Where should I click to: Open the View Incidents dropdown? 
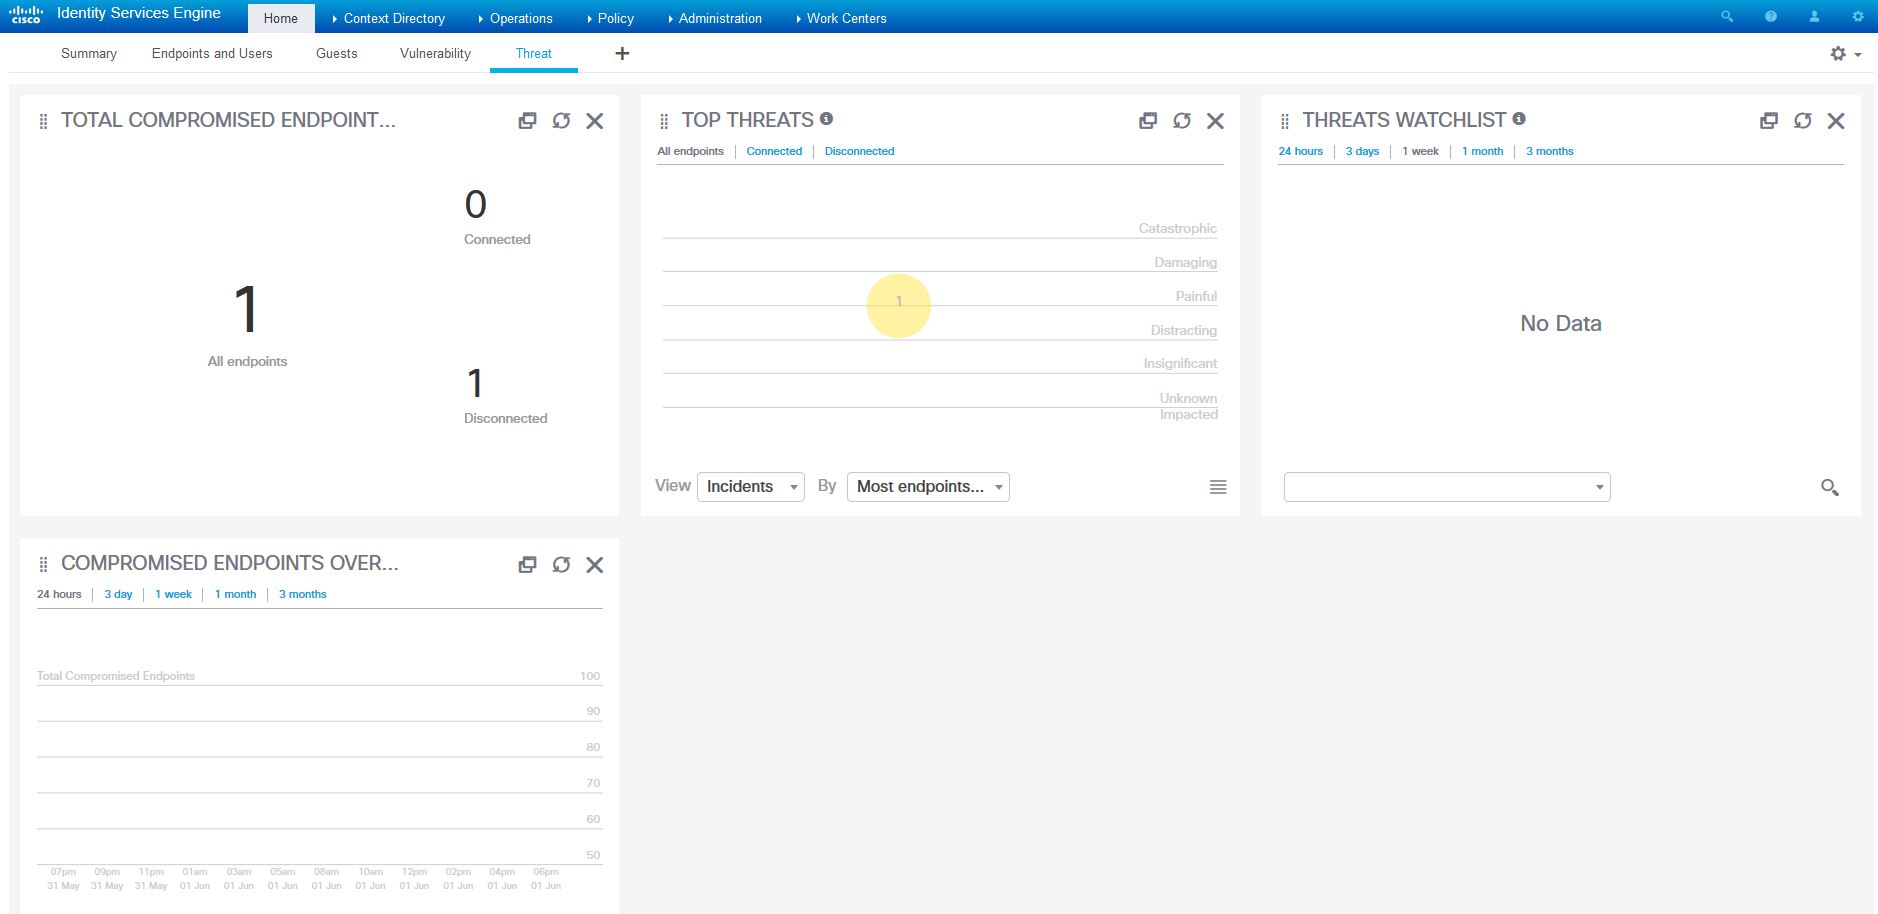pyautogui.click(x=751, y=487)
